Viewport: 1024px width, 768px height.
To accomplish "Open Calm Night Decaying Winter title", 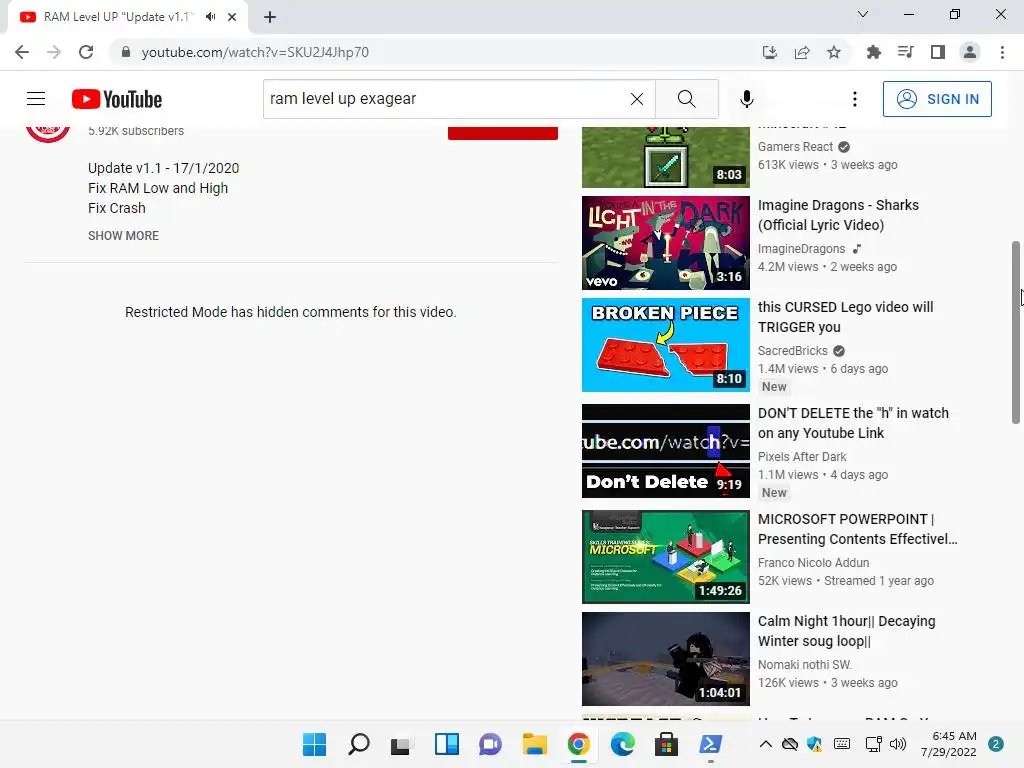I will coord(846,631).
